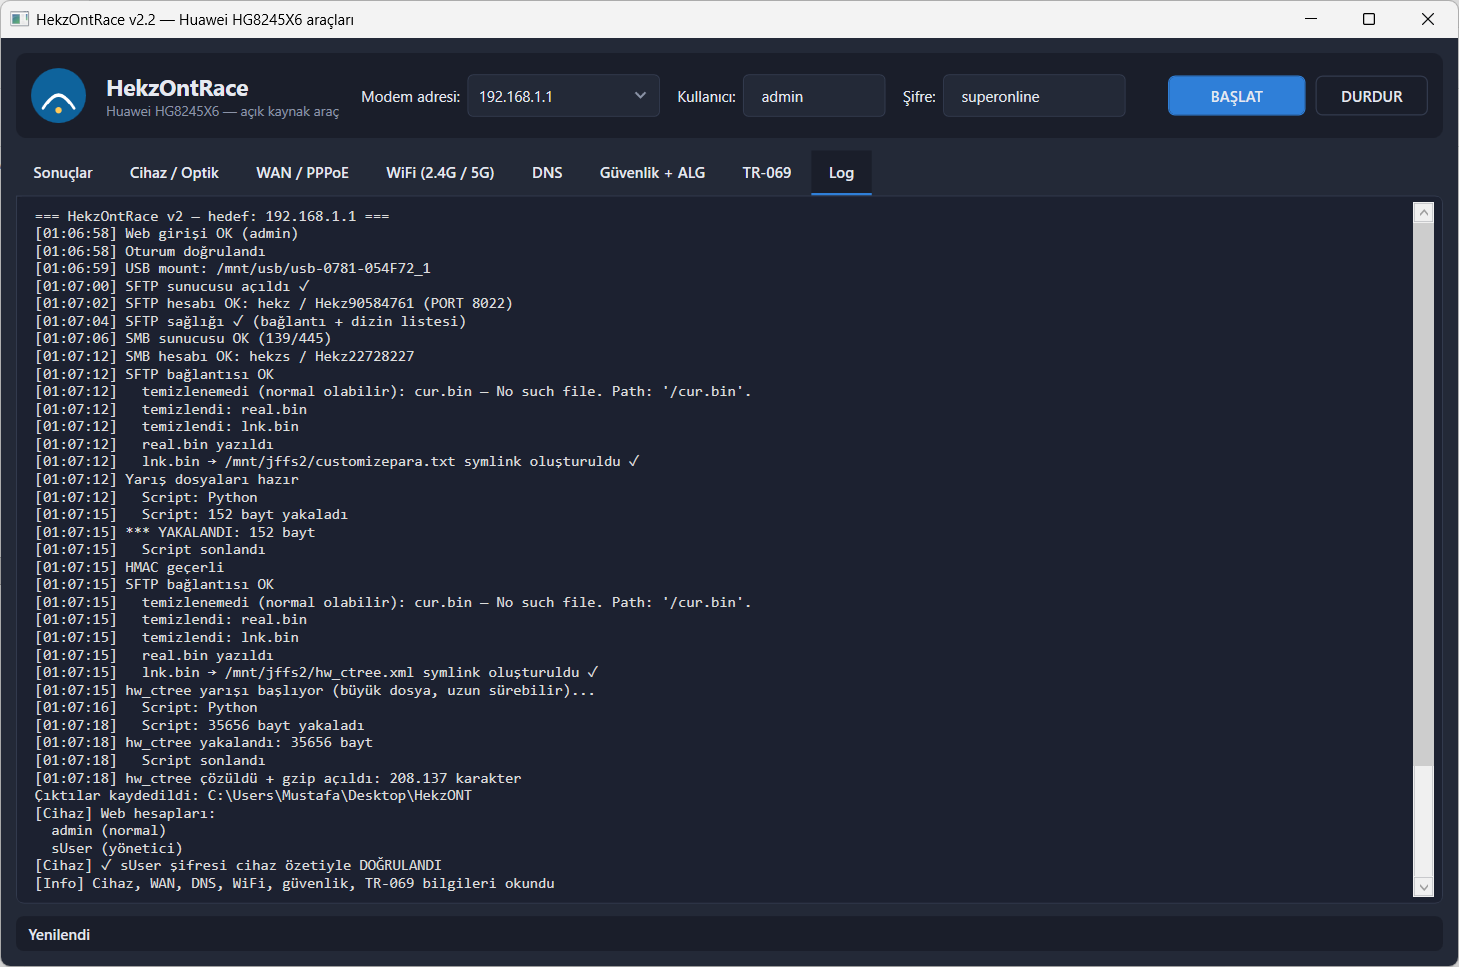Click the Kullanıcı field containing admin

[x=814, y=96]
